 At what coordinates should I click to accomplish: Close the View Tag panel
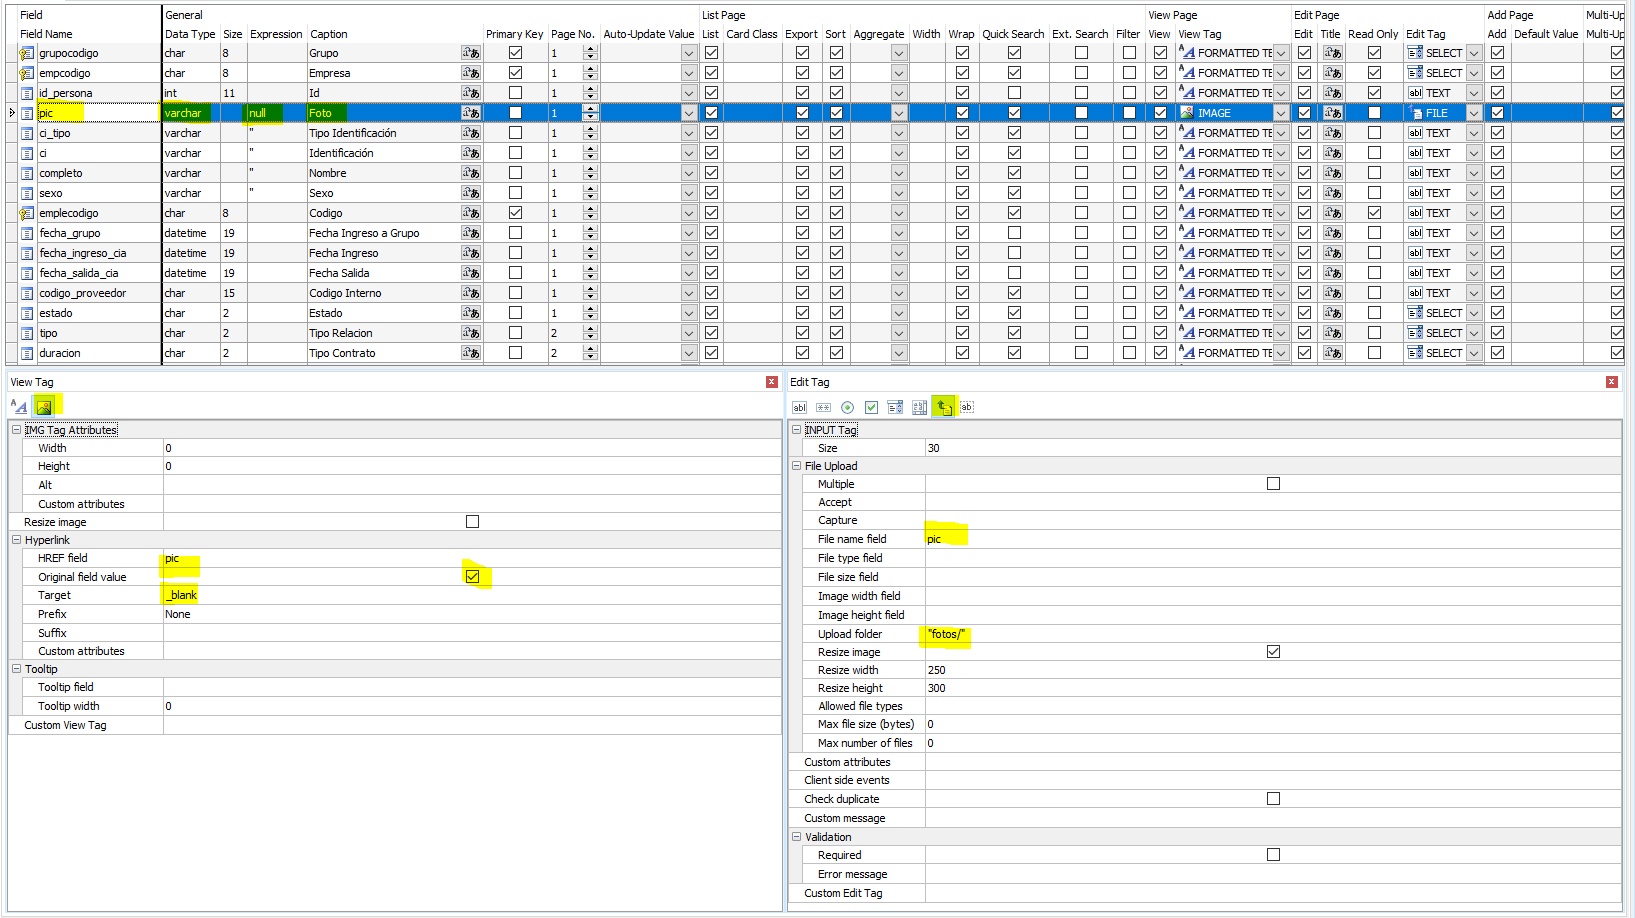[x=771, y=382]
